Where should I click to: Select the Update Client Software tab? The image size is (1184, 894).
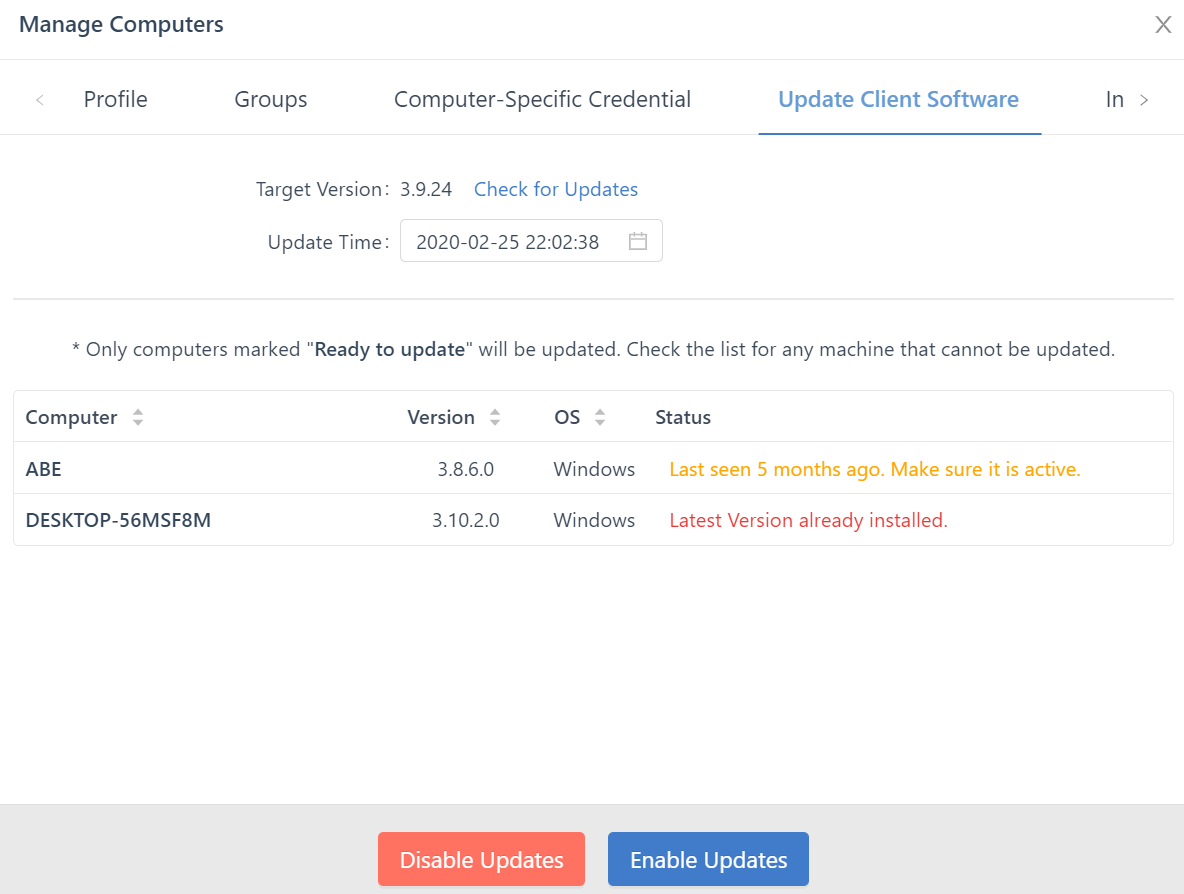[898, 99]
